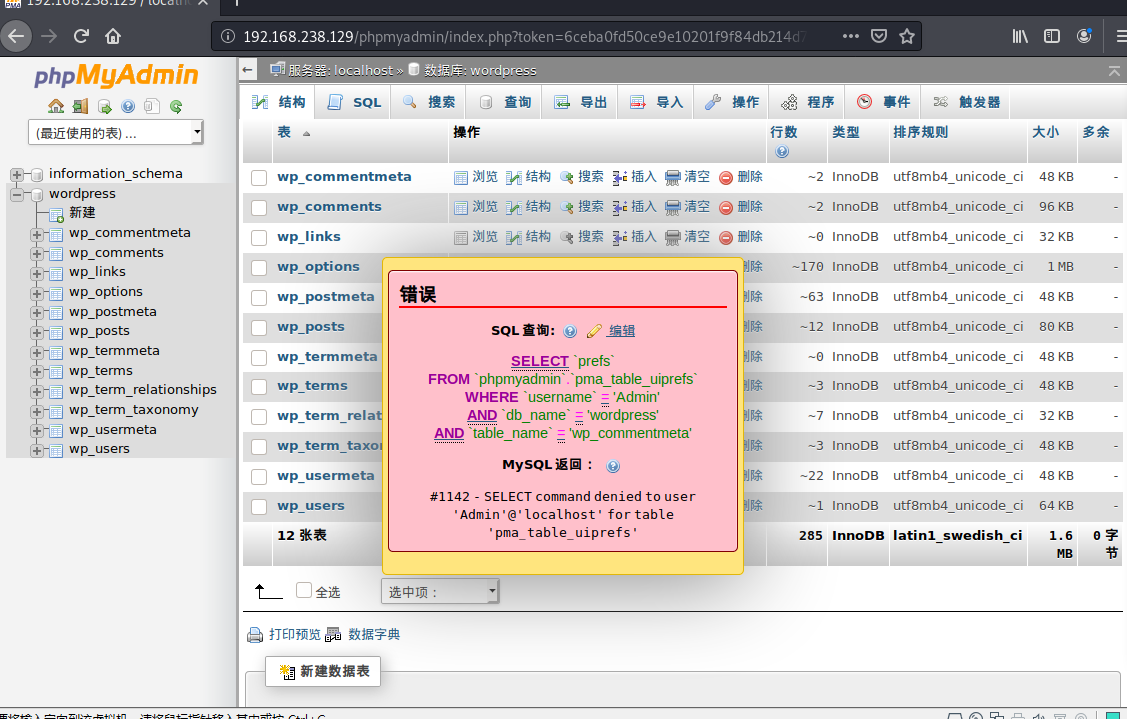The image size is (1127, 719).
Task: Expand wp_options in navigation tree
Action: [x=37, y=293]
